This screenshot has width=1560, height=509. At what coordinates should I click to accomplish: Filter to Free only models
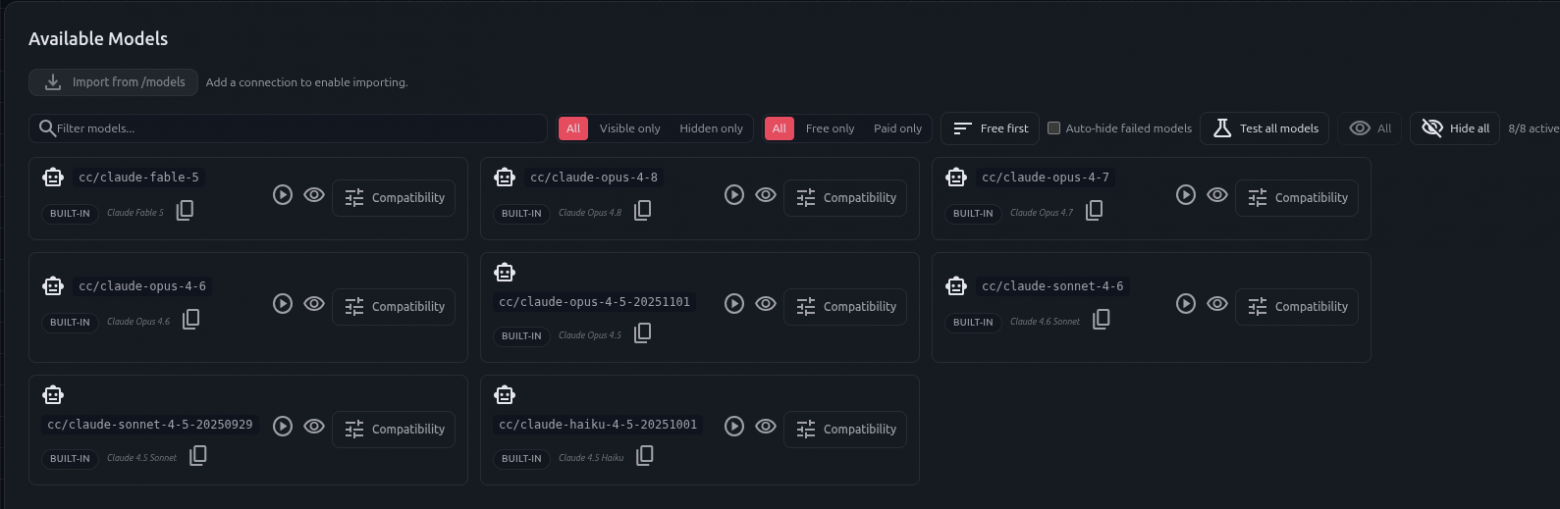tap(830, 128)
